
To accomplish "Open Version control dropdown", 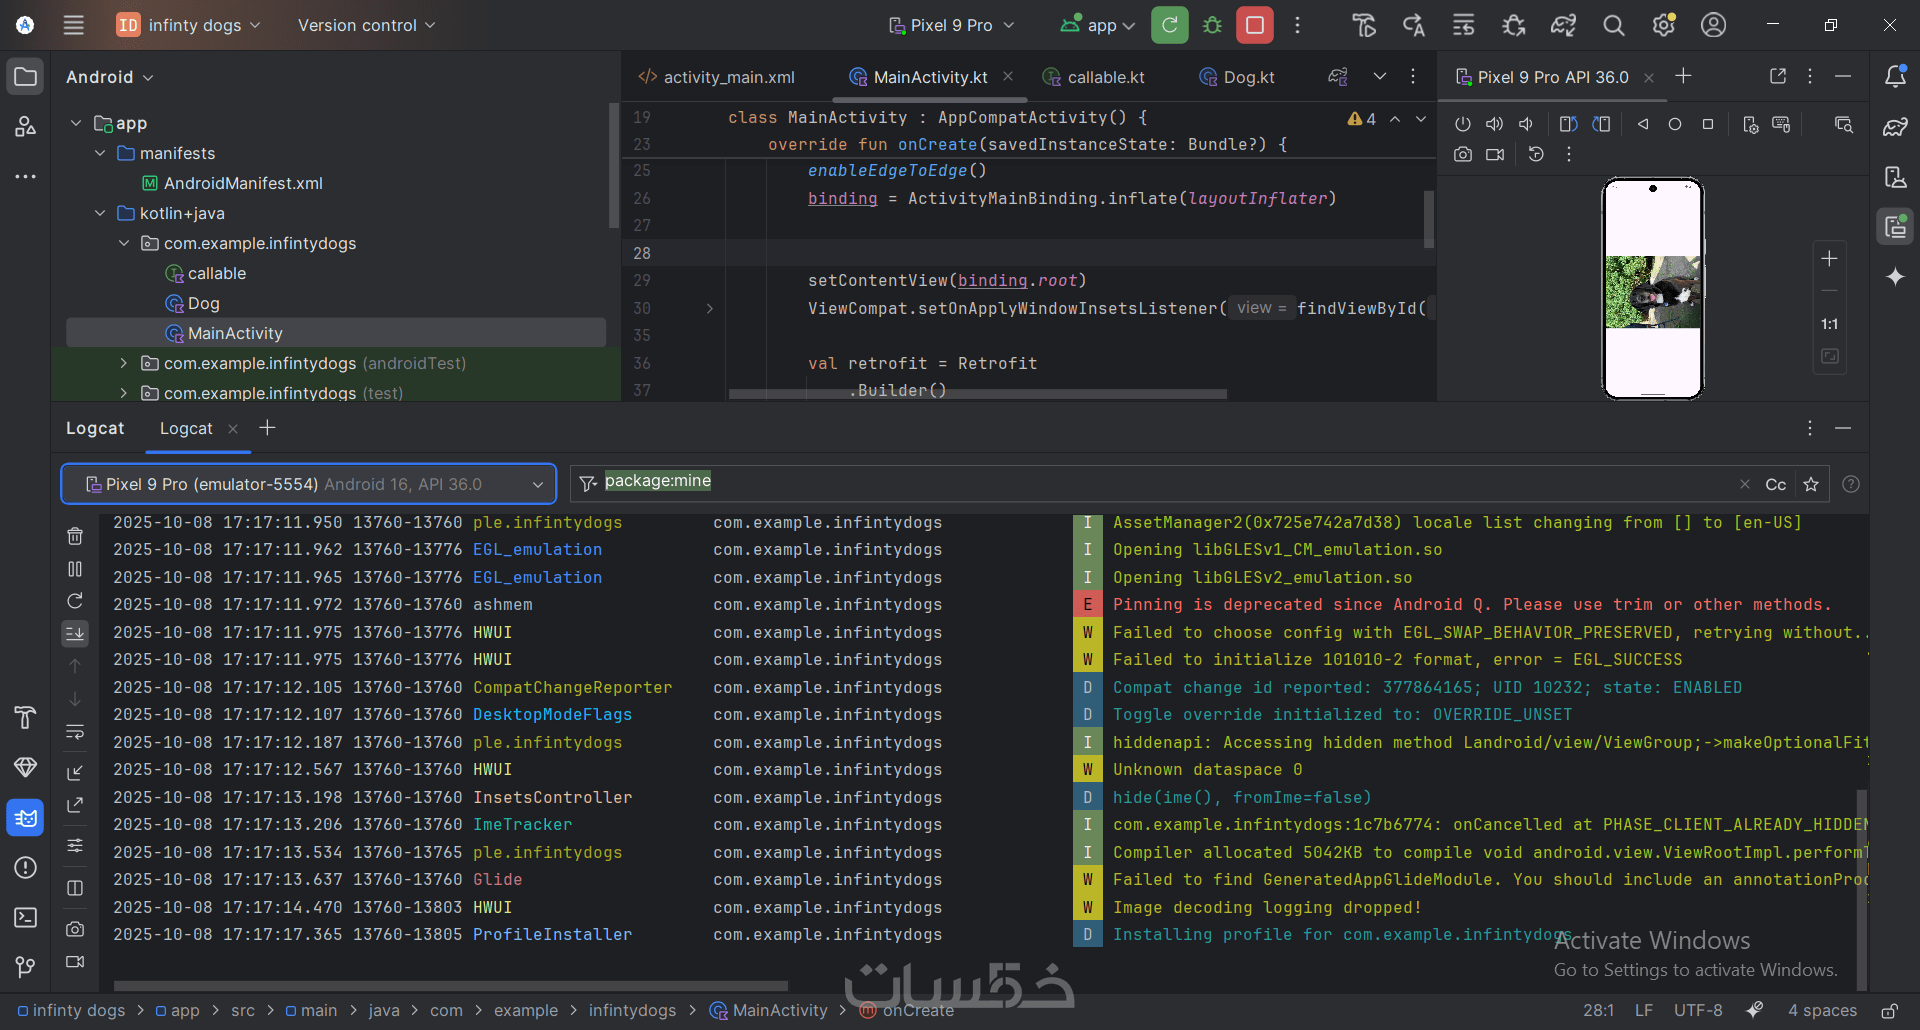I will click(366, 25).
